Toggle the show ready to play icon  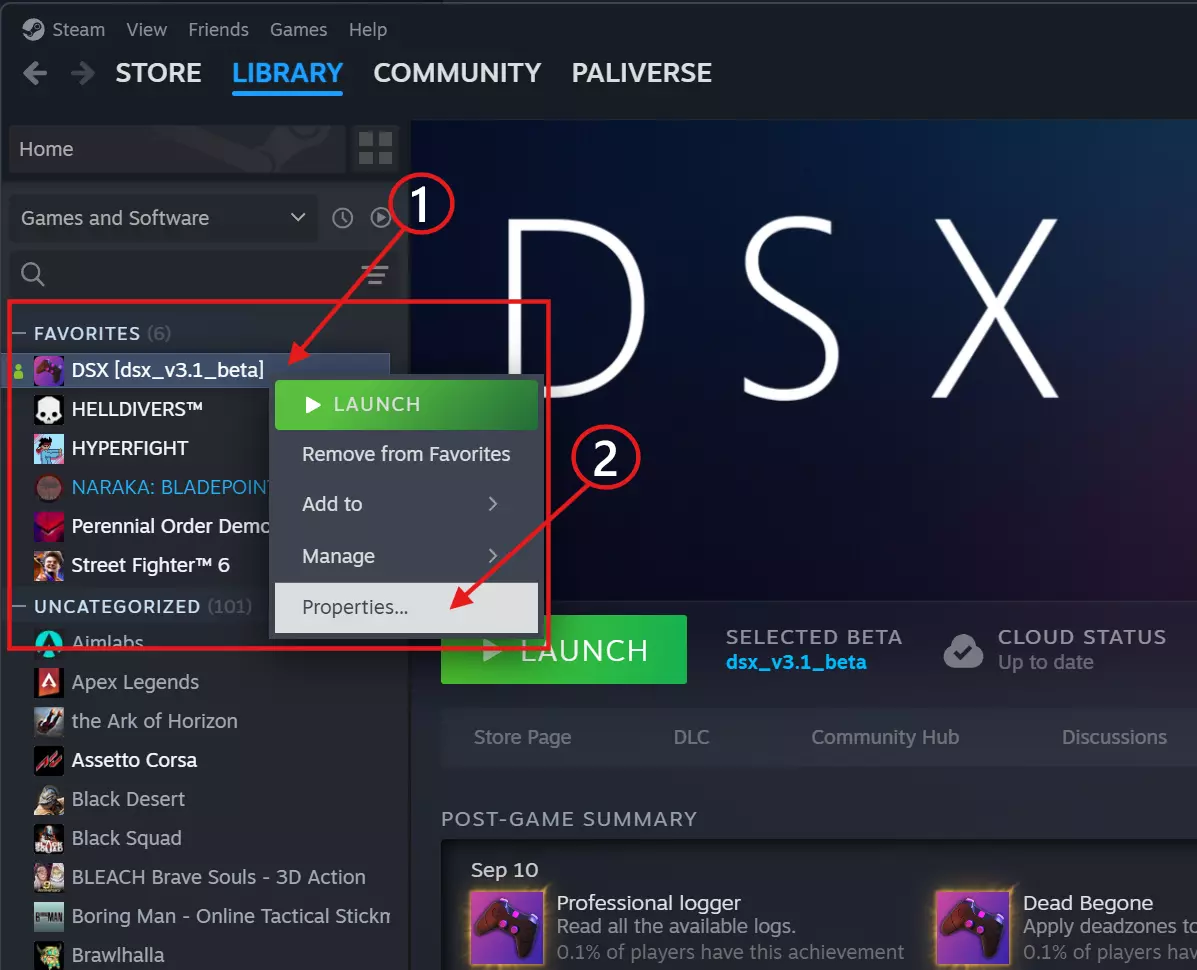pos(381,218)
